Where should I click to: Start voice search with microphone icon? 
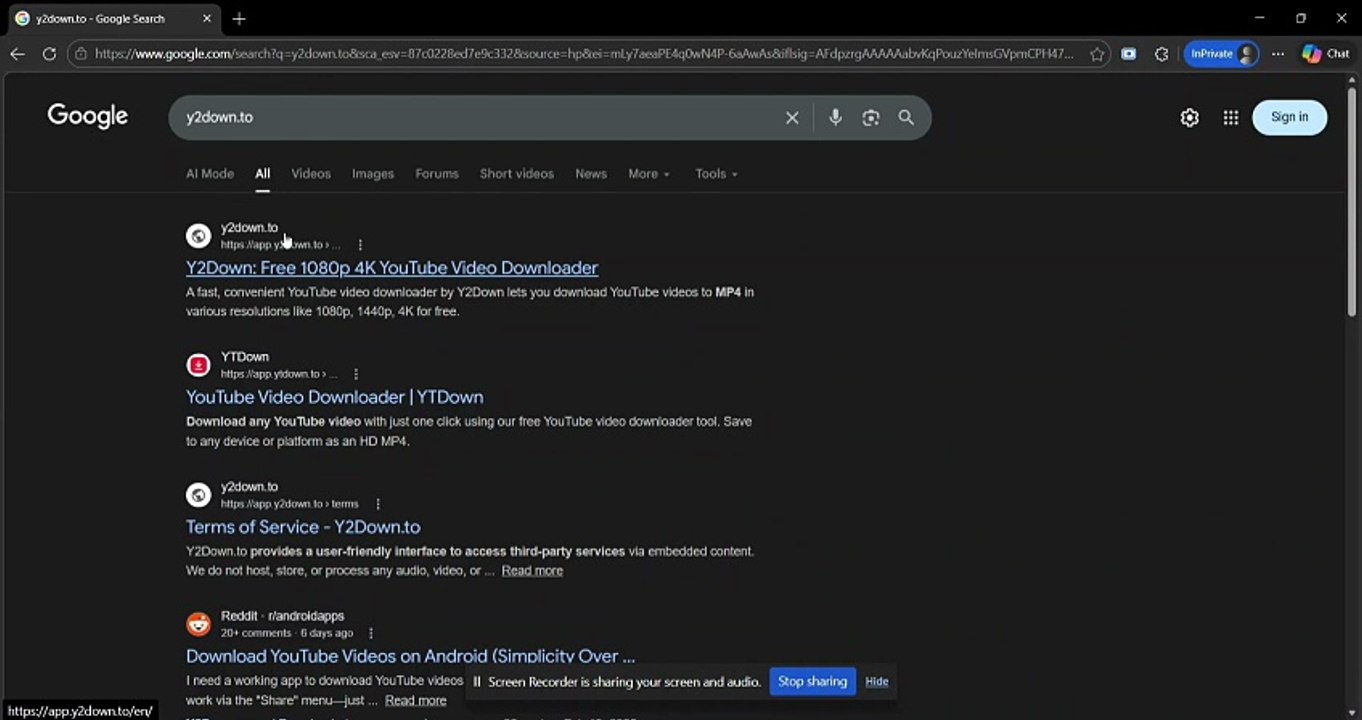click(835, 118)
